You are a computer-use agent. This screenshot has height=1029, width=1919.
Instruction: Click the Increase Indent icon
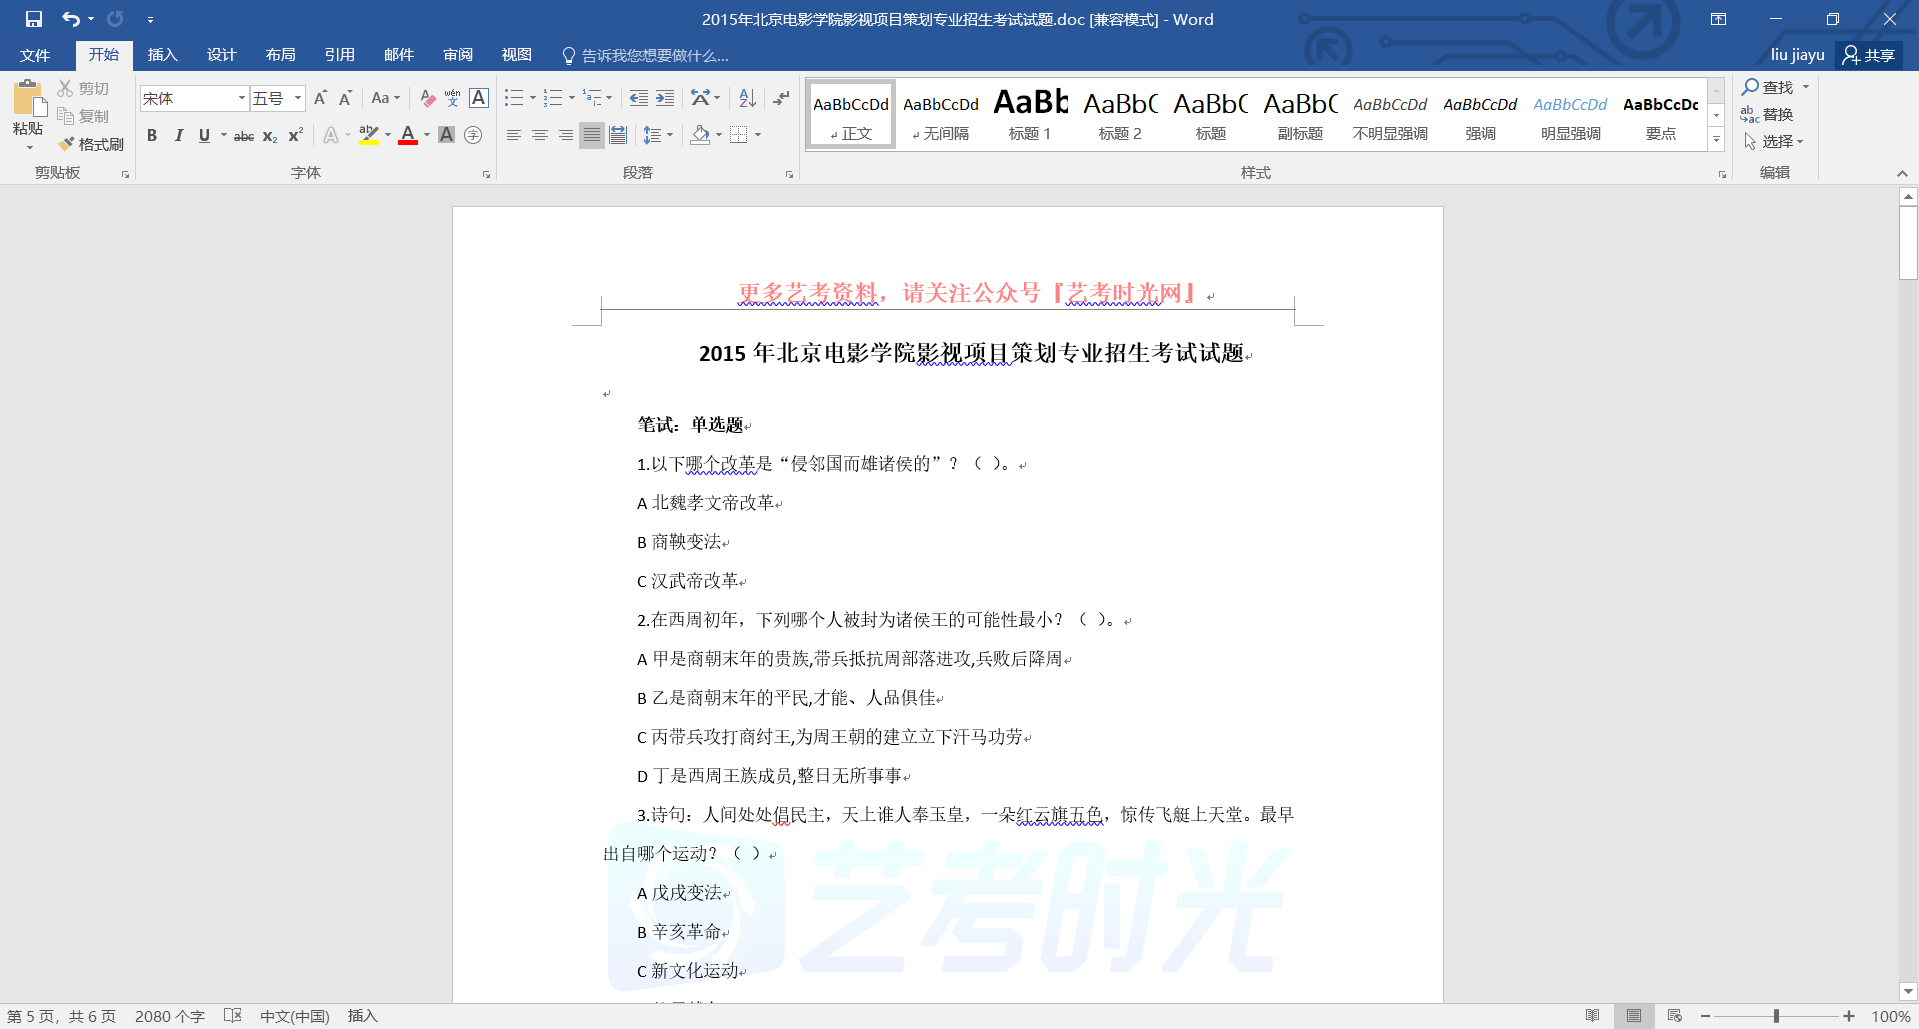[665, 98]
